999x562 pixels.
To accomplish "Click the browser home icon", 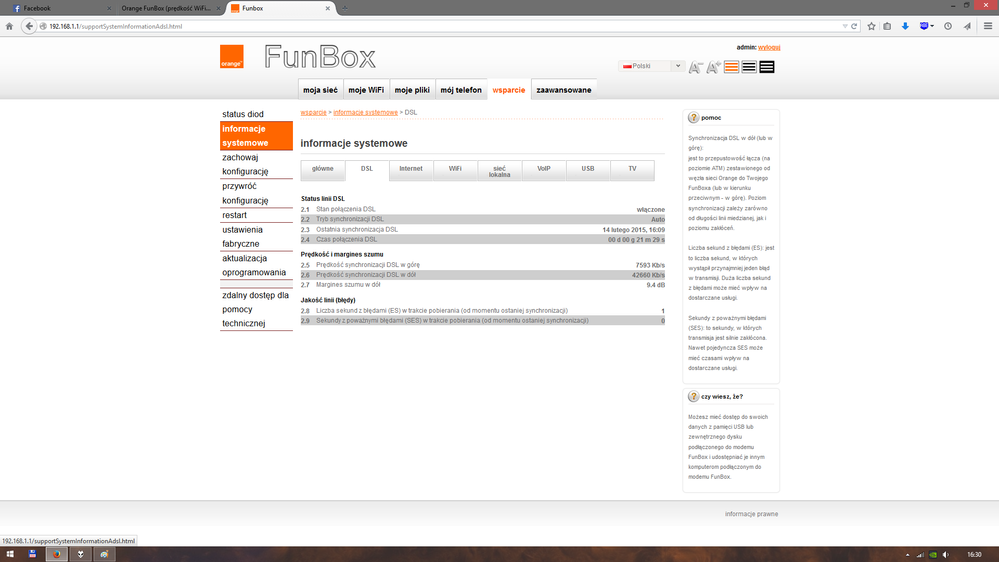I will (x=9, y=26).
